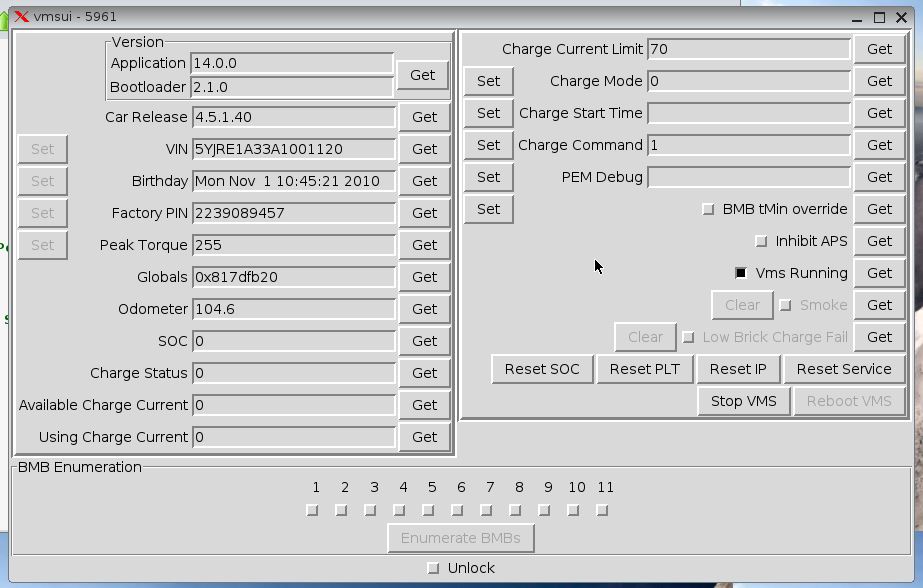Get the Charge Status value
The height and width of the screenshot is (588, 923).
[x=424, y=373]
